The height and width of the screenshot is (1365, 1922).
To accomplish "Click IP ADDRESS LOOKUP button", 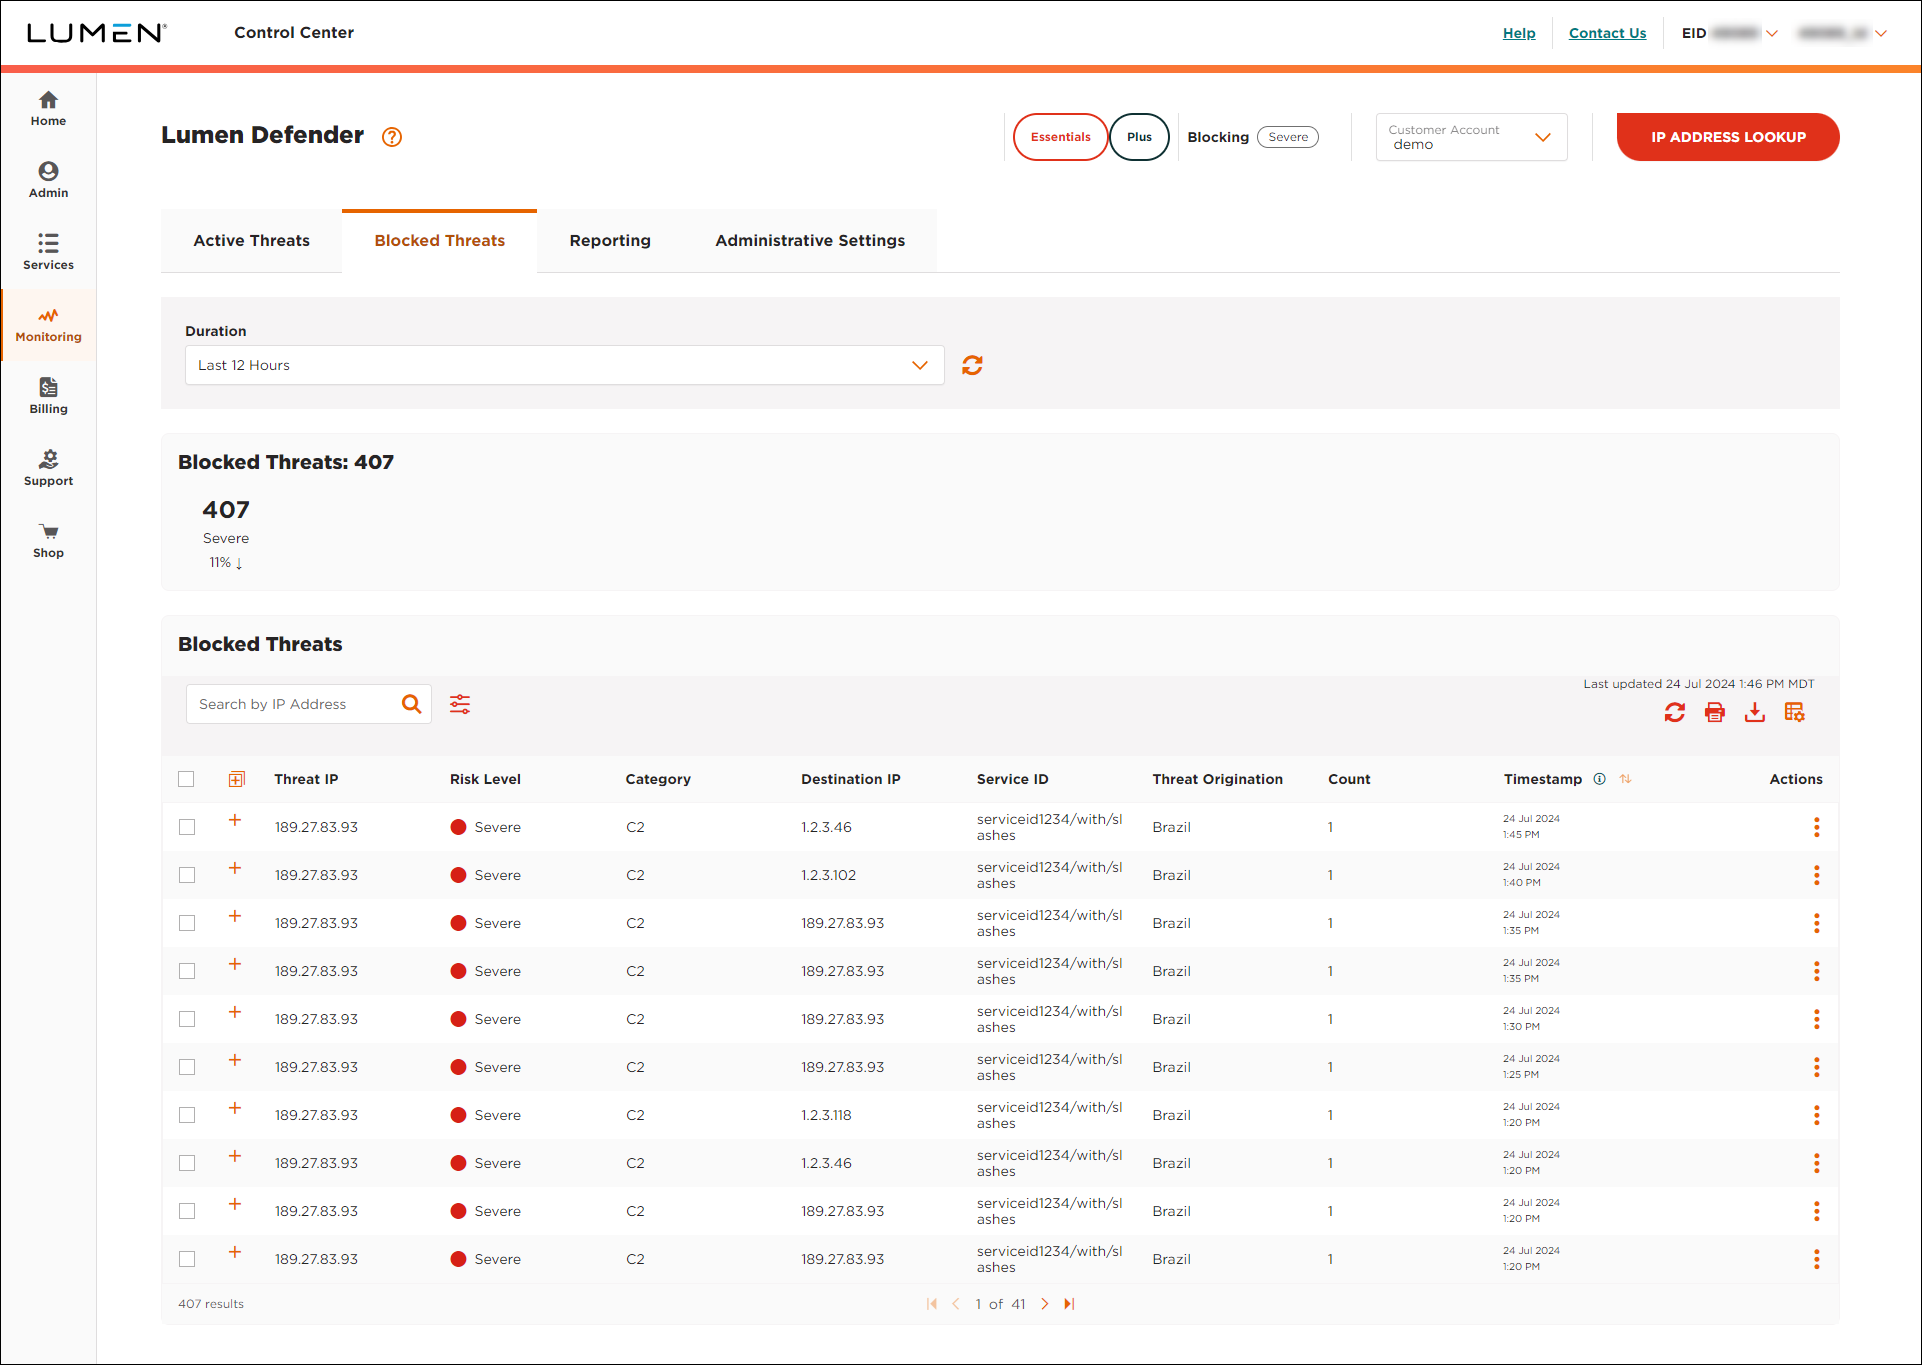I will pos(1728,137).
